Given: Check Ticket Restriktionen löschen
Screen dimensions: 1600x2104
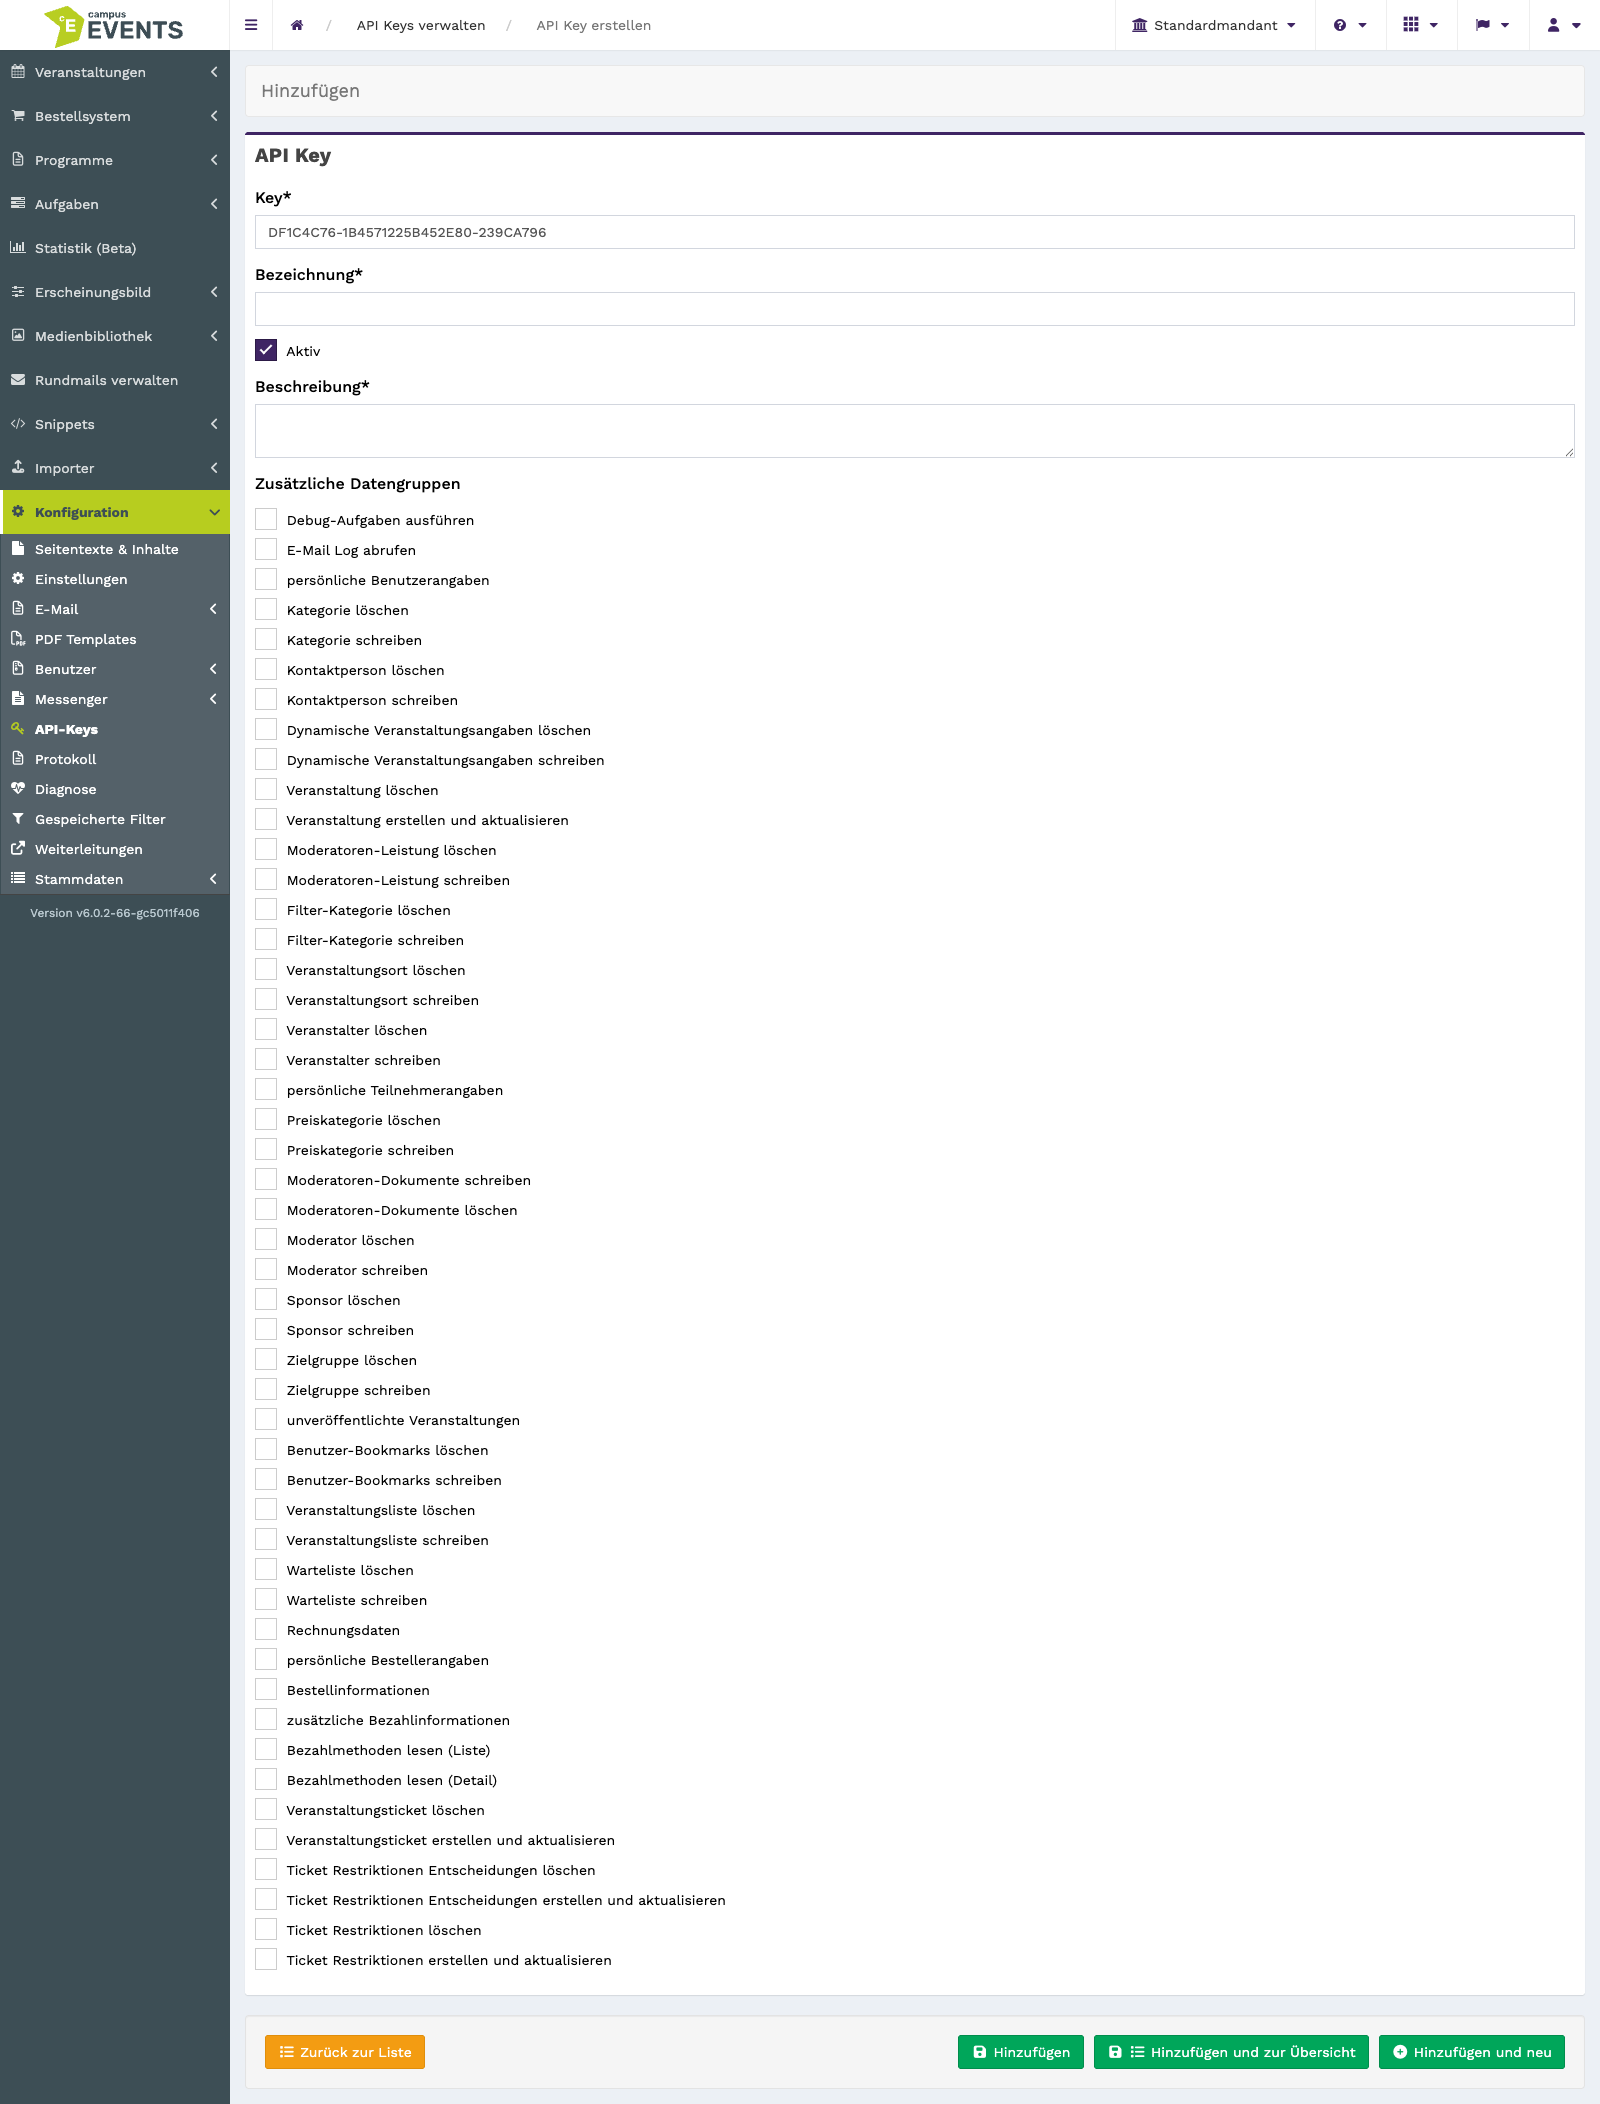Looking at the screenshot, I should tap(266, 1929).
